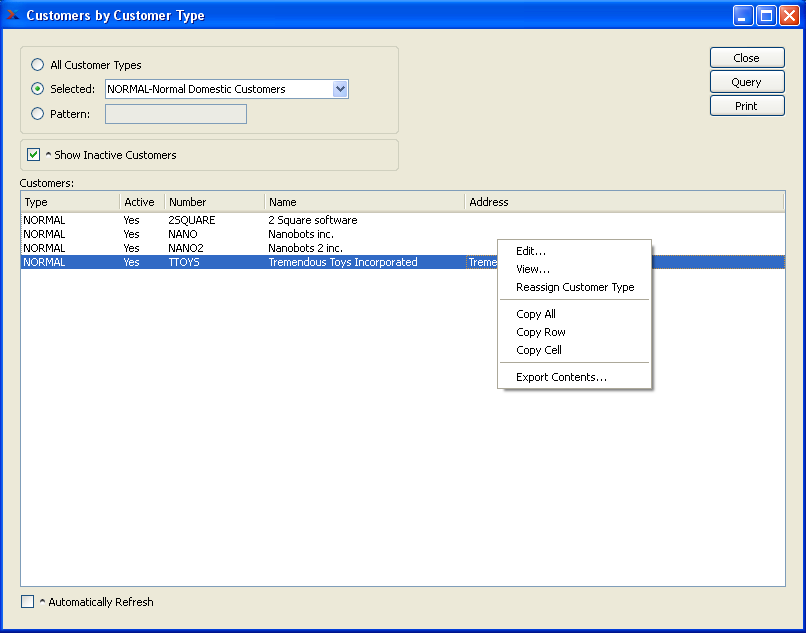
Task: Click the Yes cell in the TTOYS row
Action: click(131, 262)
